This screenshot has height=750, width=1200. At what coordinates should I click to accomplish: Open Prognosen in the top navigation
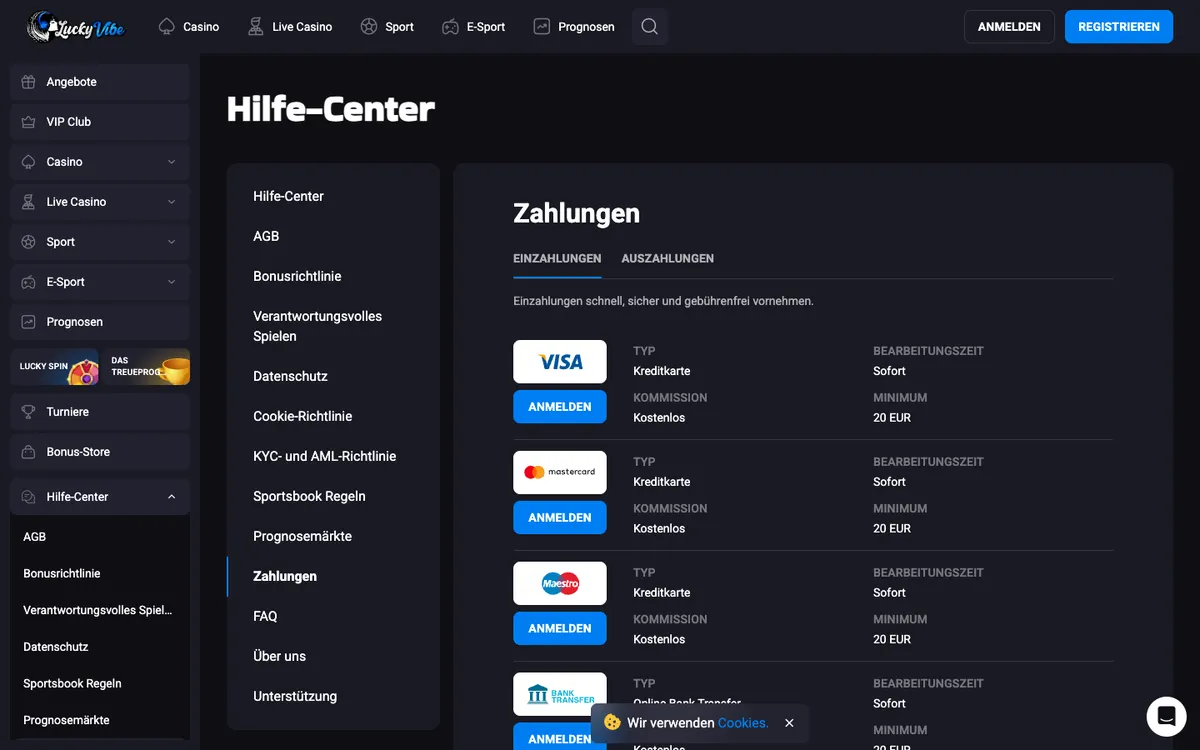574,27
